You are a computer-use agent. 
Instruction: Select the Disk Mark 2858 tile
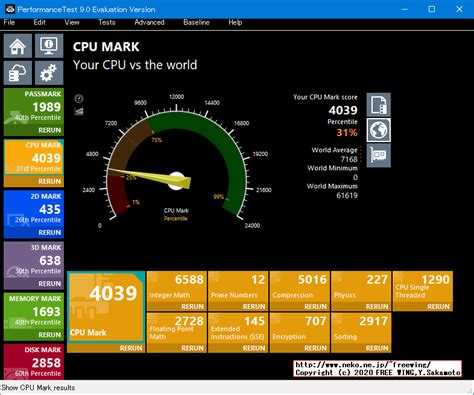pos(34,362)
